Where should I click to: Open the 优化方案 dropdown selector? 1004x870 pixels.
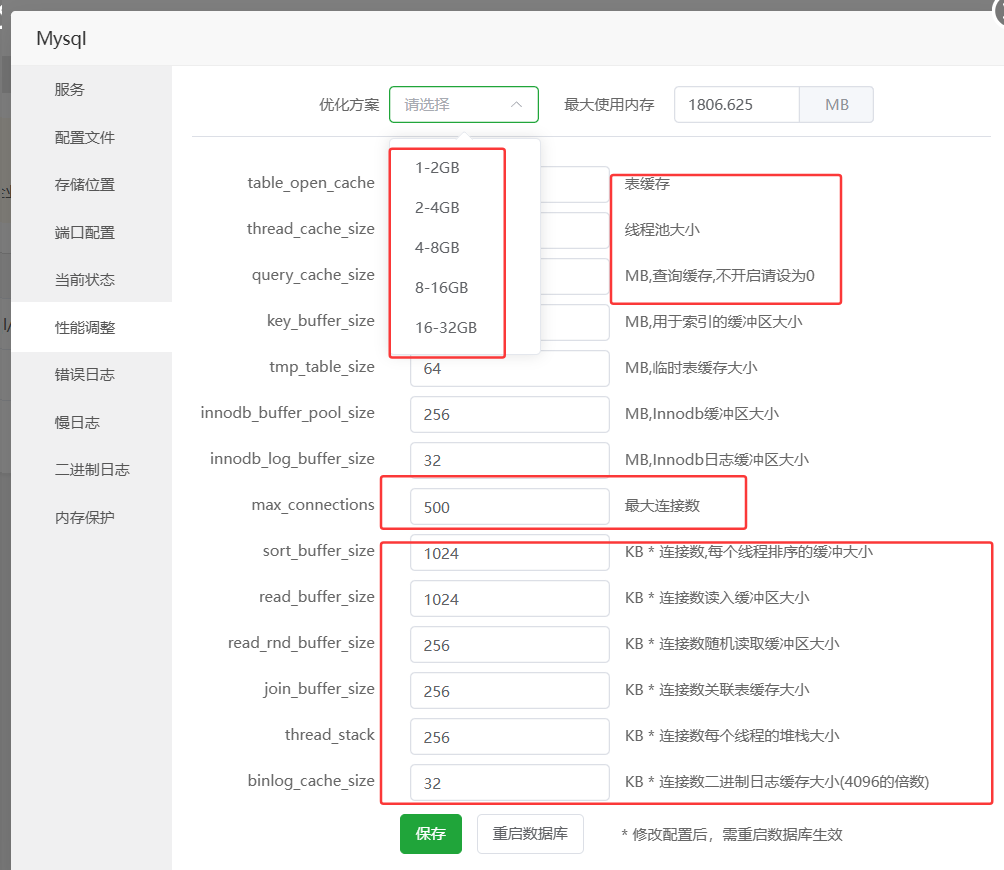point(463,104)
